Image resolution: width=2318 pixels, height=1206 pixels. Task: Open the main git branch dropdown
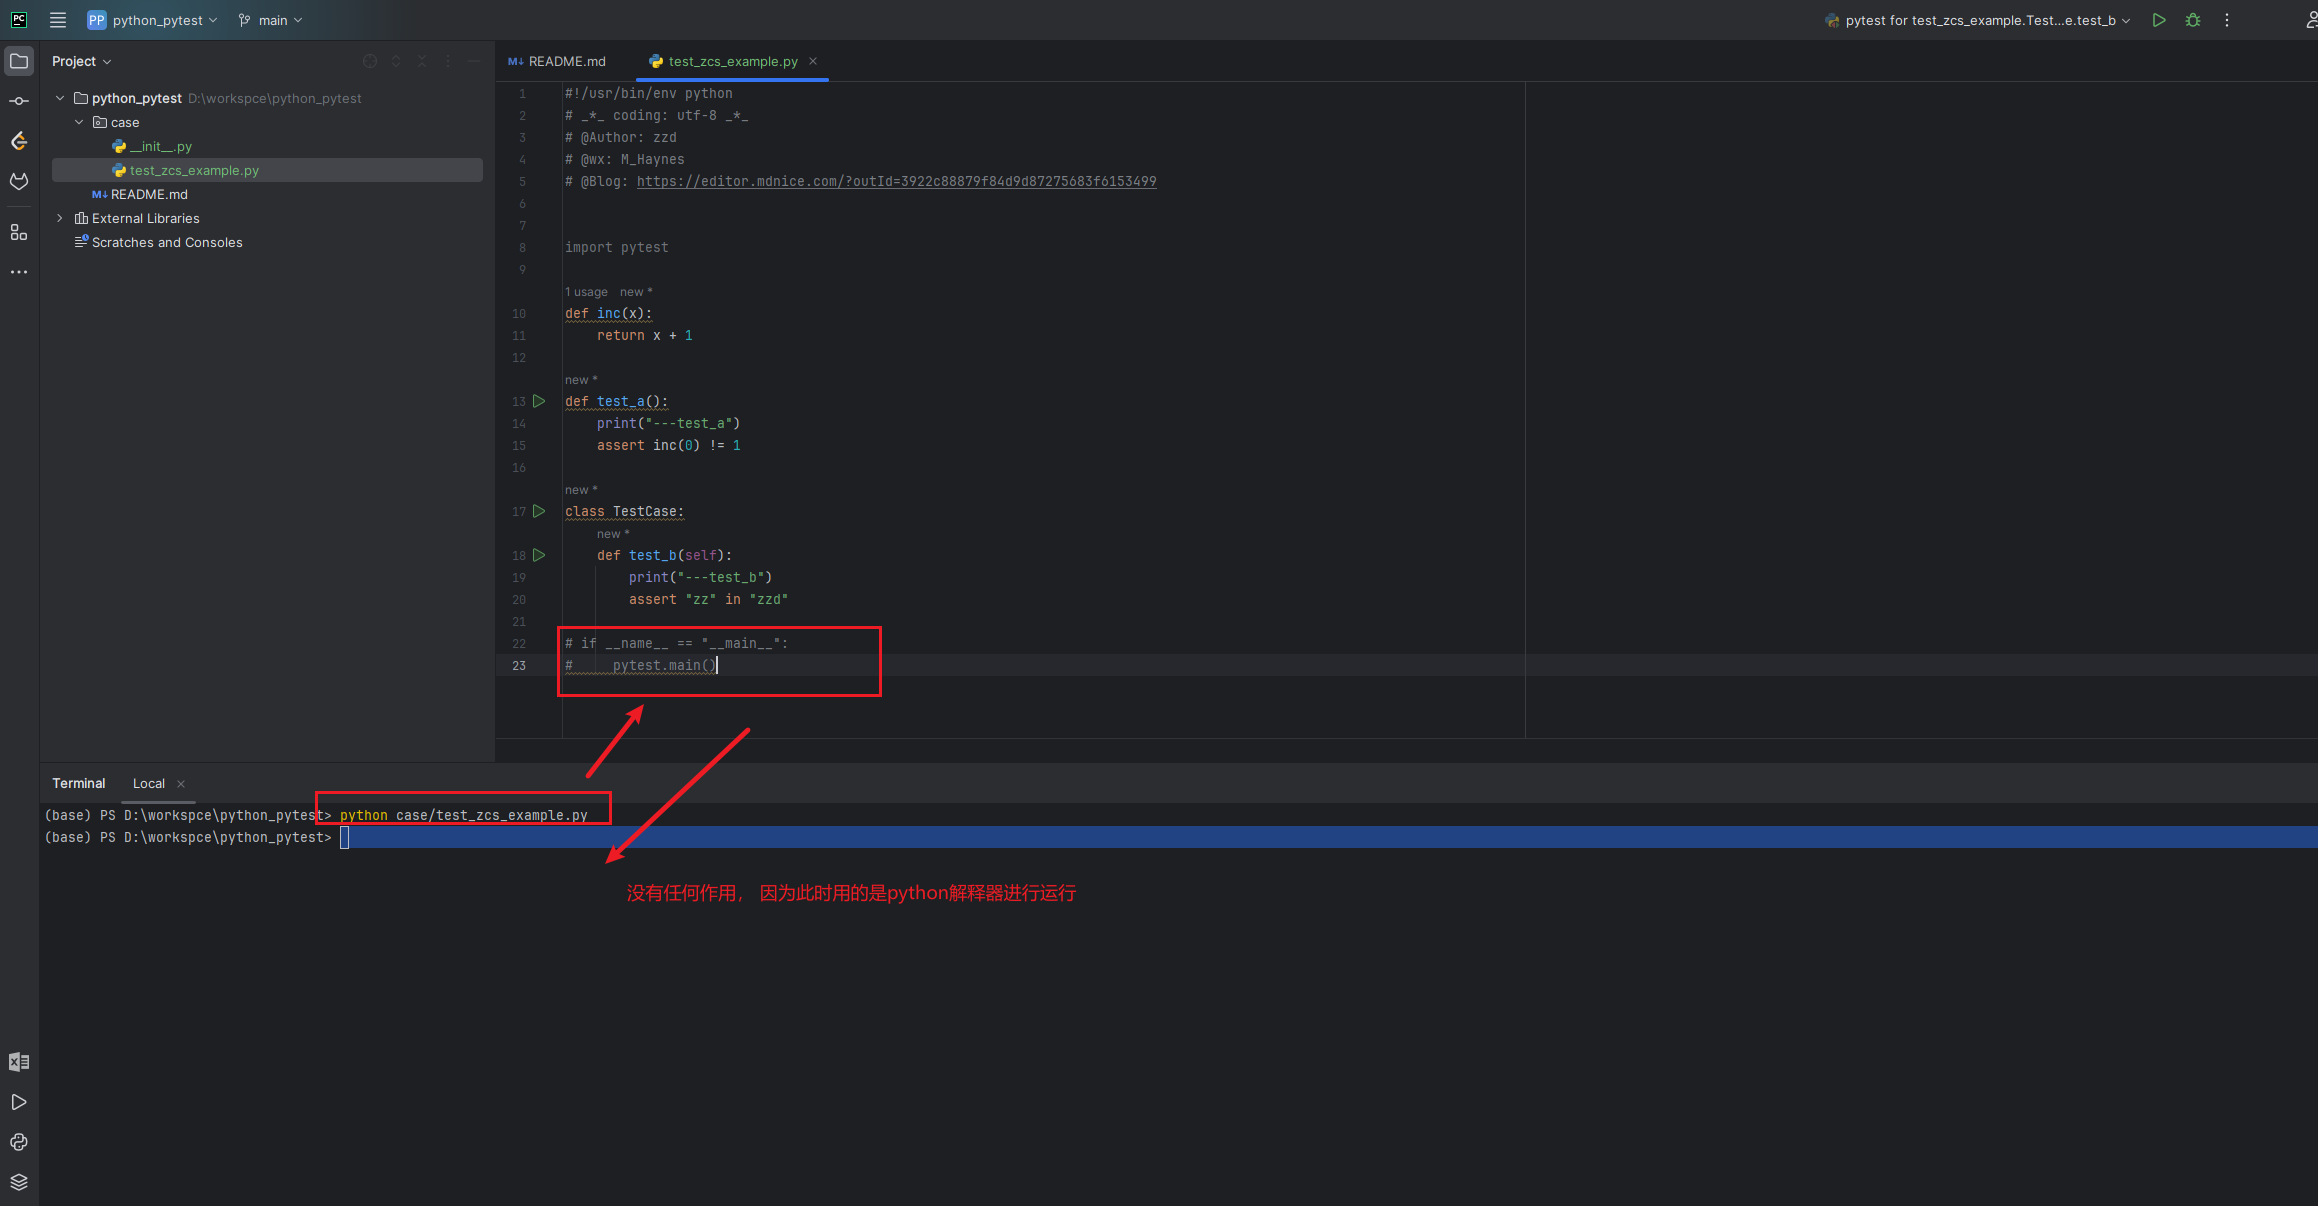(270, 20)
